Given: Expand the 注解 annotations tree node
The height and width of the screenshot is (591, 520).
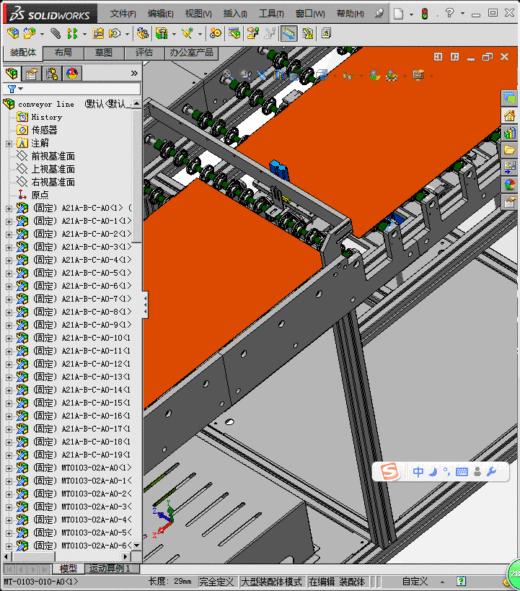Looking at the screenshot, I should click(x=9, y=143).
